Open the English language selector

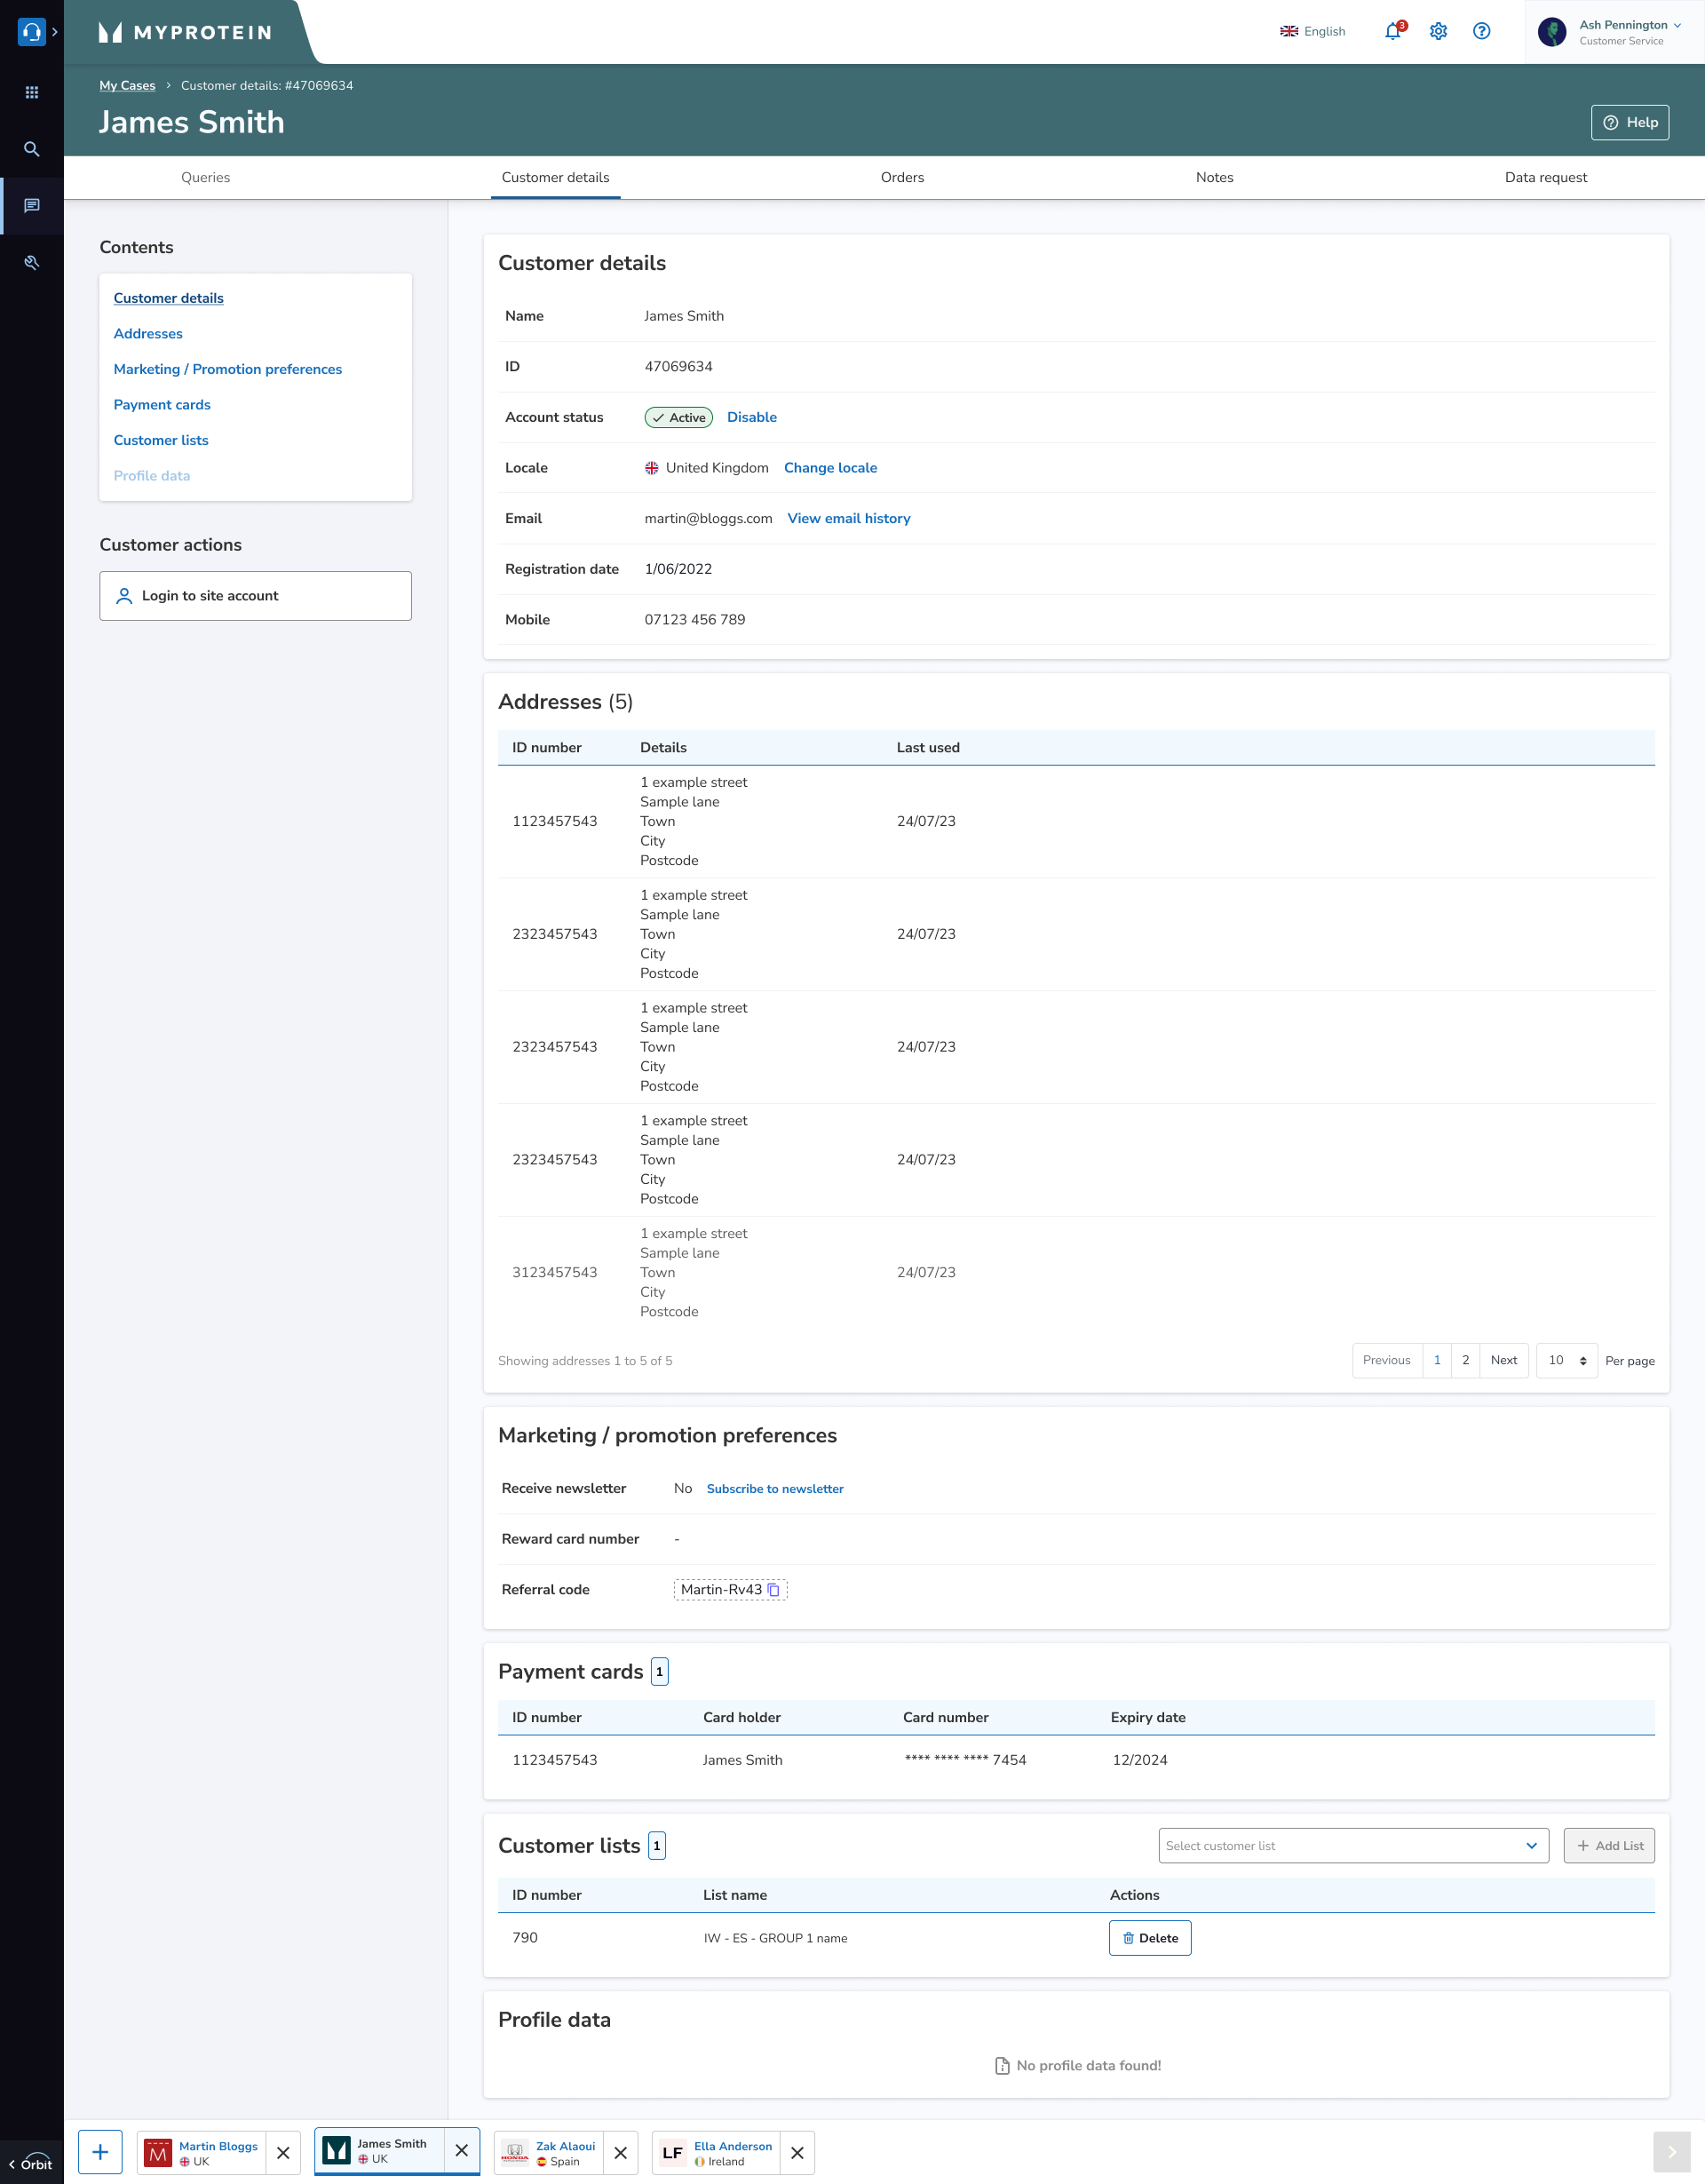[x=1313, y=31]
